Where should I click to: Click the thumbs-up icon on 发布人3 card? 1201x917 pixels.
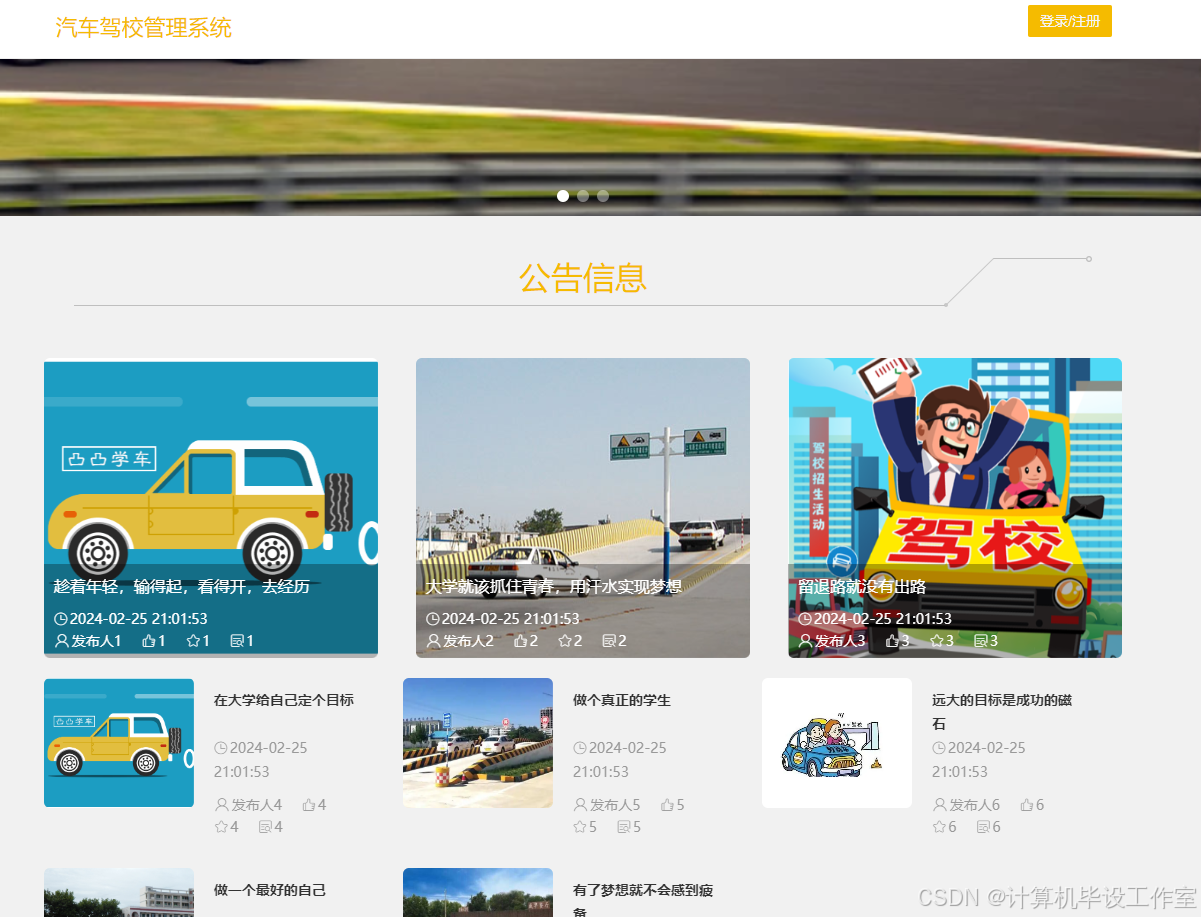[893, 641]
